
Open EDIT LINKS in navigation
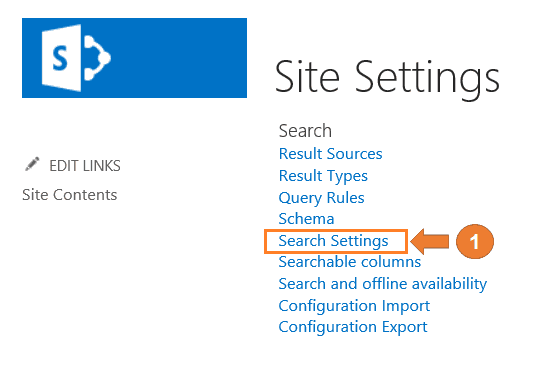(x=85, y=166)
